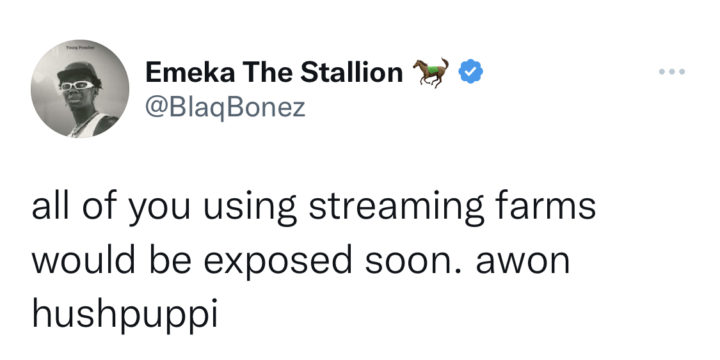Open the circular profile avatar photo
This screenshot has height=360, width=720.
point(80,89)
